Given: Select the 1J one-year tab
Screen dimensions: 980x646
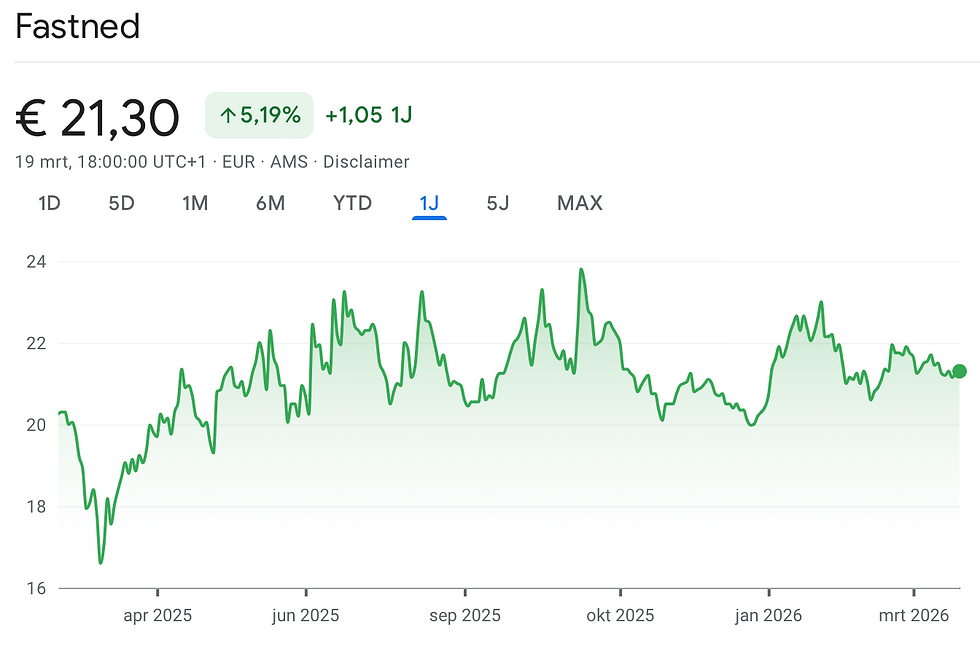Looking at the screenshot, I should tap(429, 203).
